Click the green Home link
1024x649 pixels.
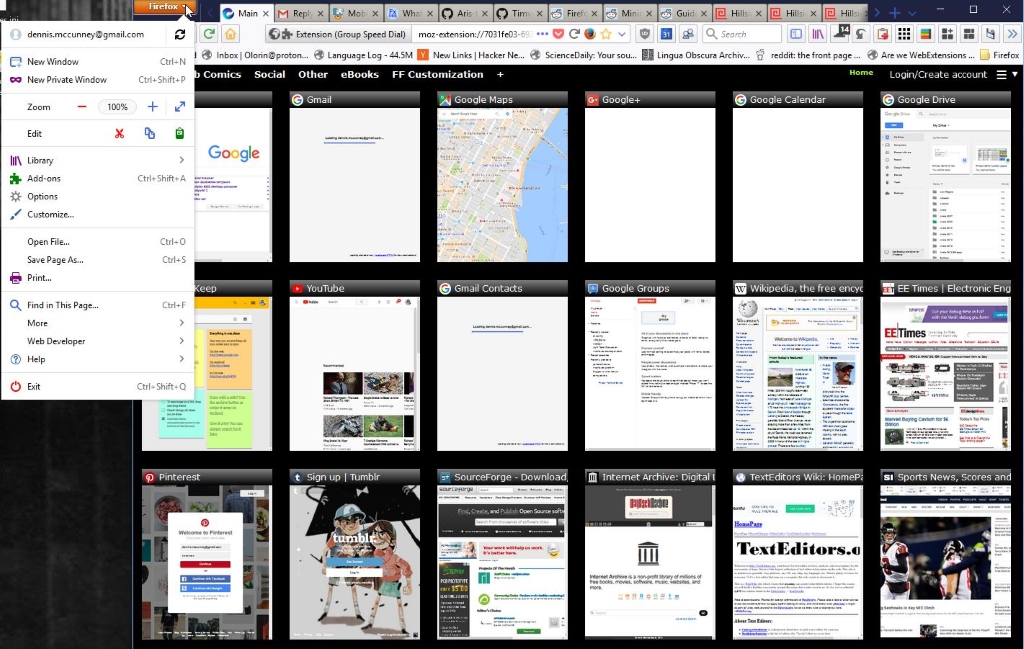click(861, 72)
